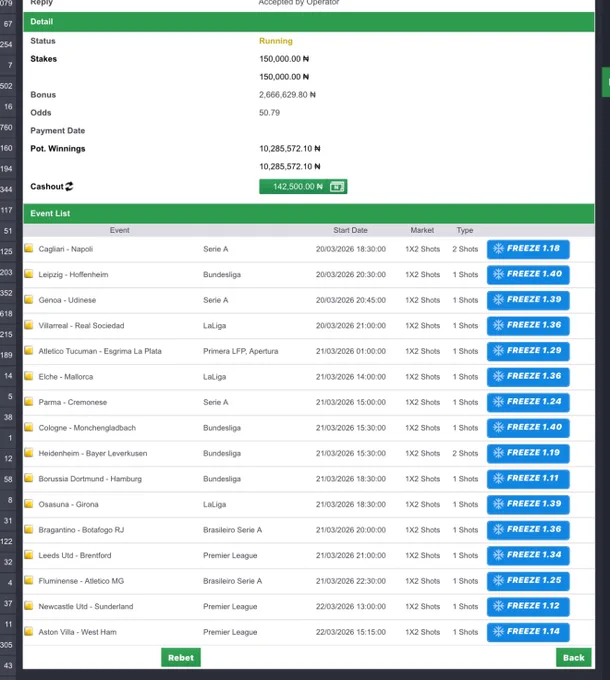The image size is (610, 680).
Task: Click the 2 Shots type for Heidenheim row
Action: click(x=465, y=453)
